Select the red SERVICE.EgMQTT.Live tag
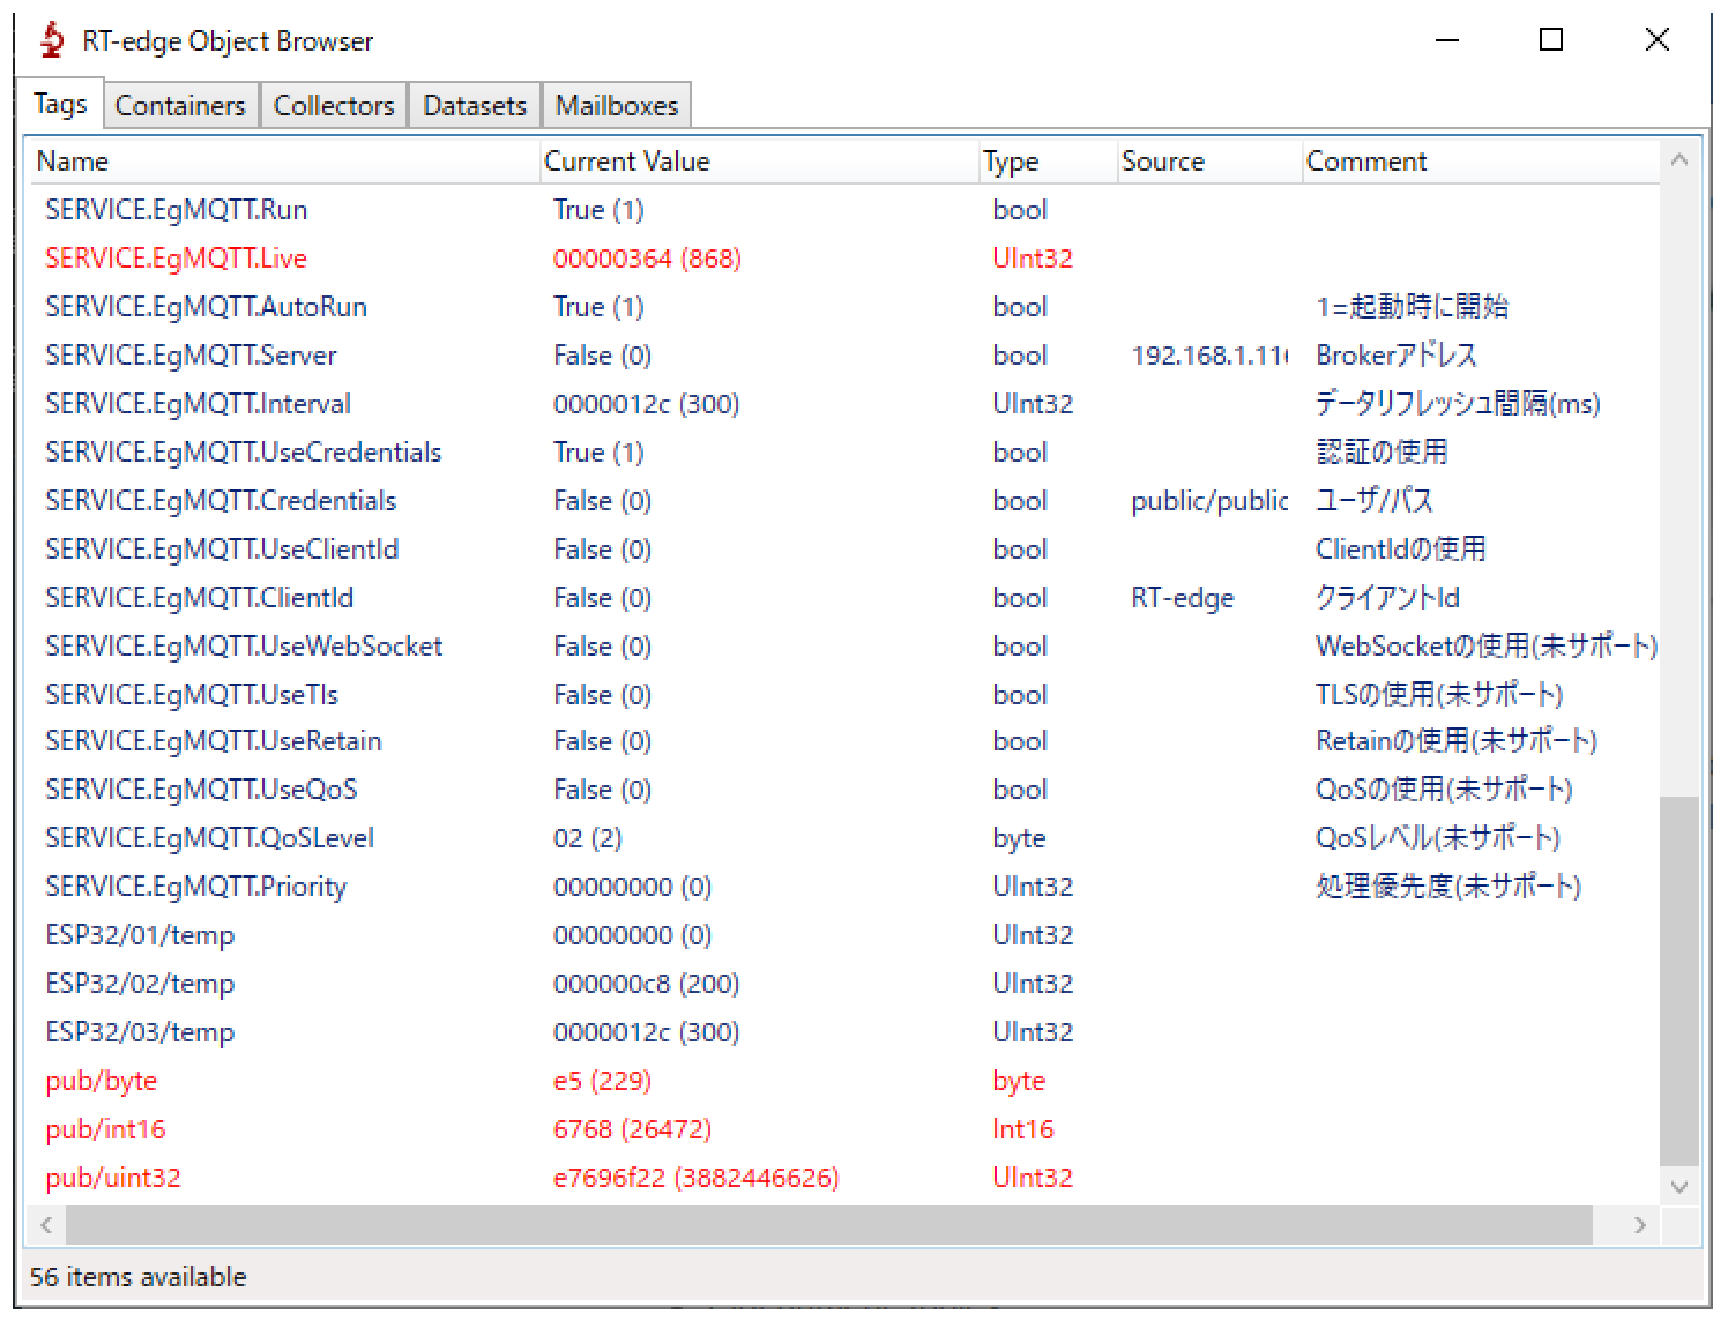This screenshot has width=1726, height=1324. [176, 258]
